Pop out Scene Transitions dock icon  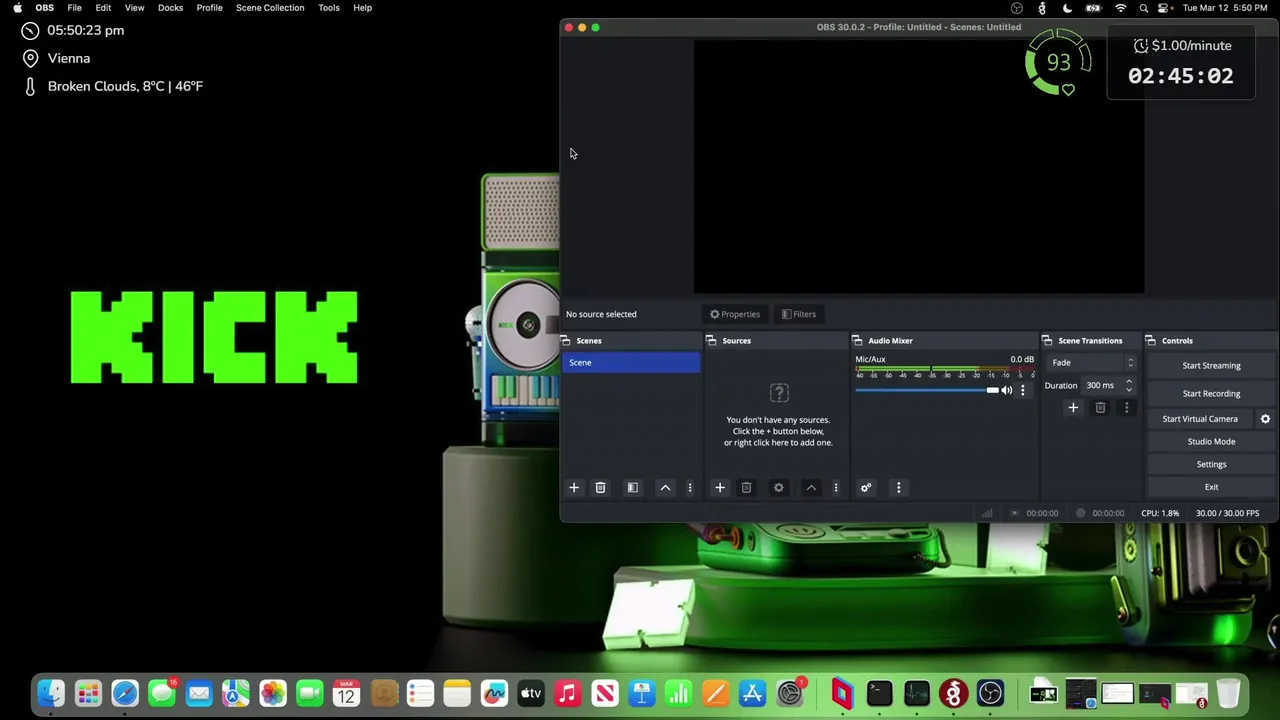tap(1047, 341)
